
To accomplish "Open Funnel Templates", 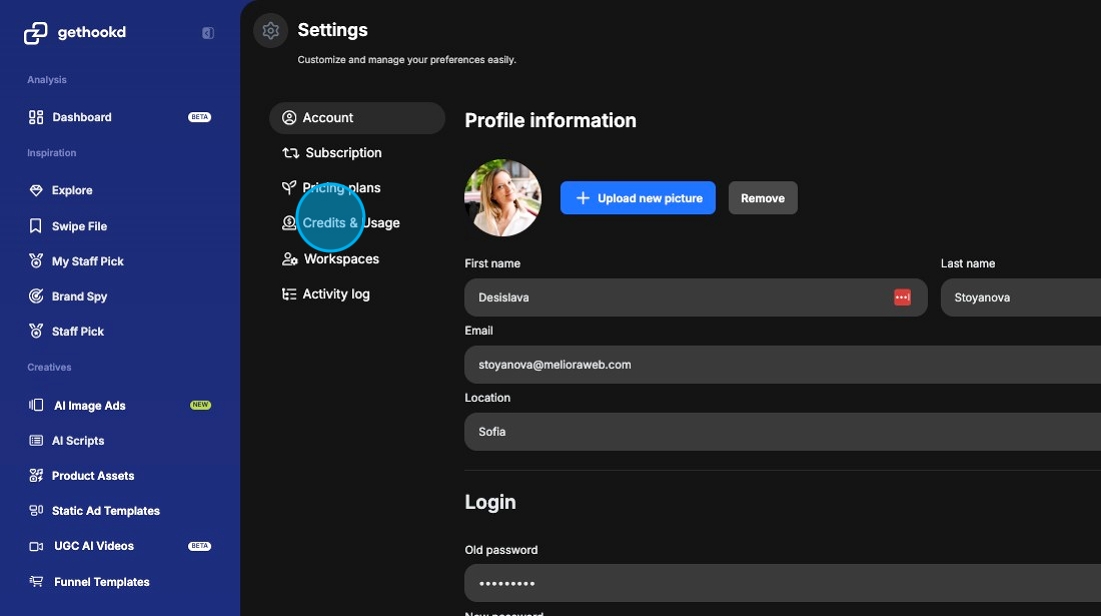I will tap(101, 582).
